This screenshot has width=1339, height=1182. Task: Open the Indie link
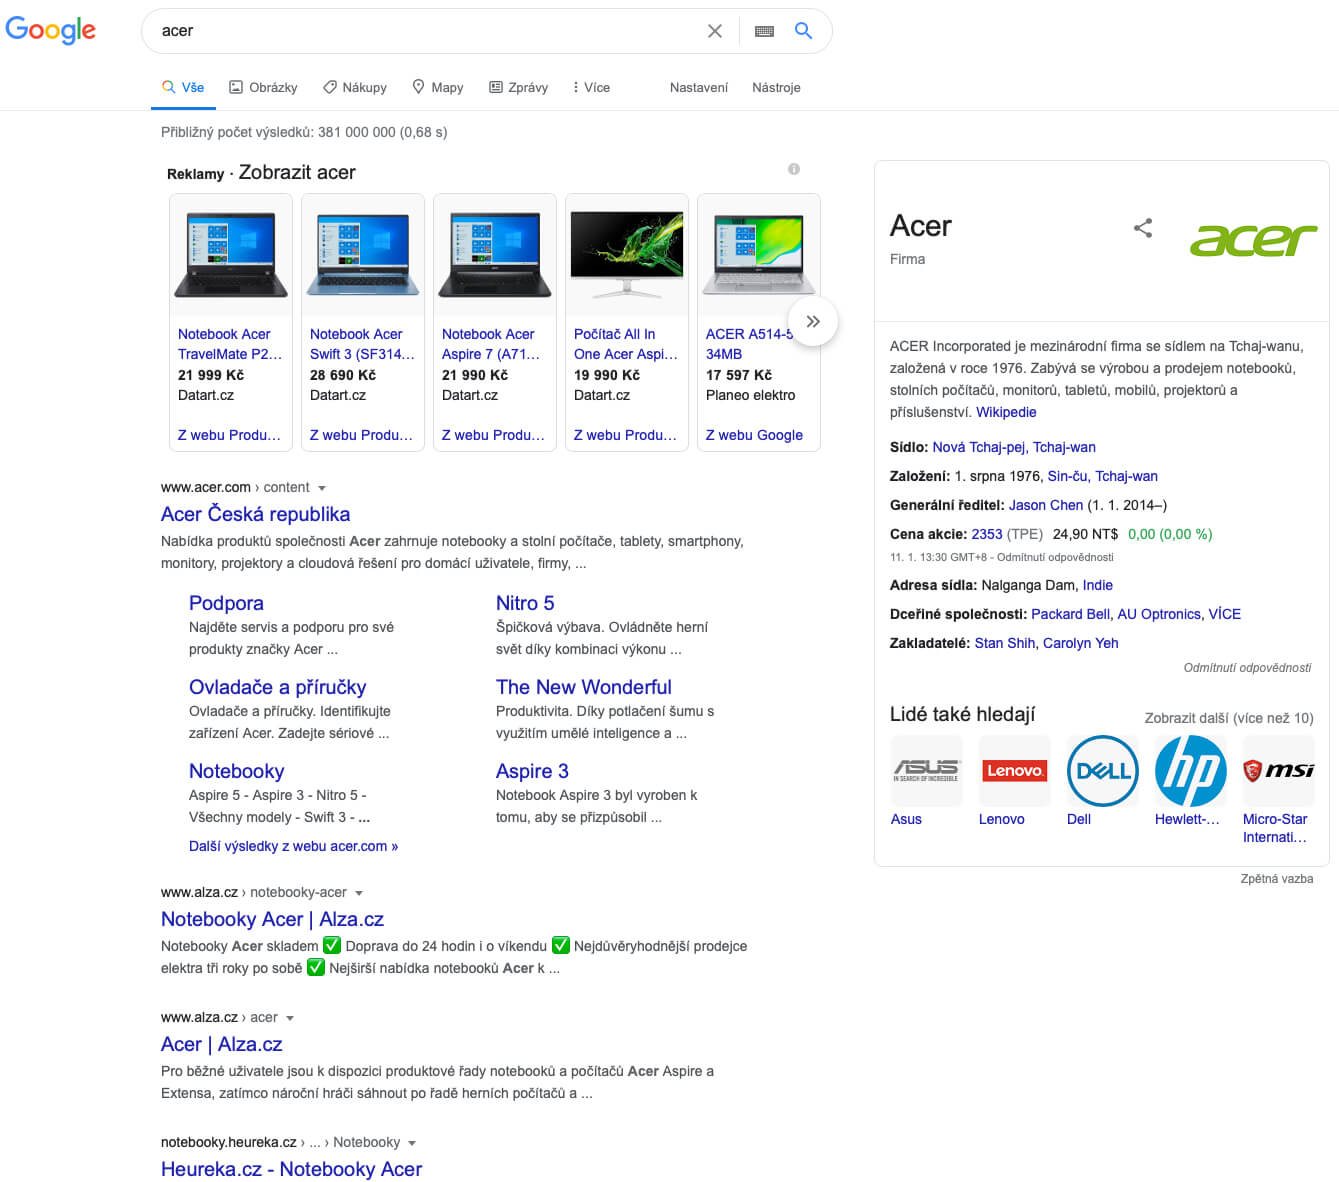tap(1098, 585)
